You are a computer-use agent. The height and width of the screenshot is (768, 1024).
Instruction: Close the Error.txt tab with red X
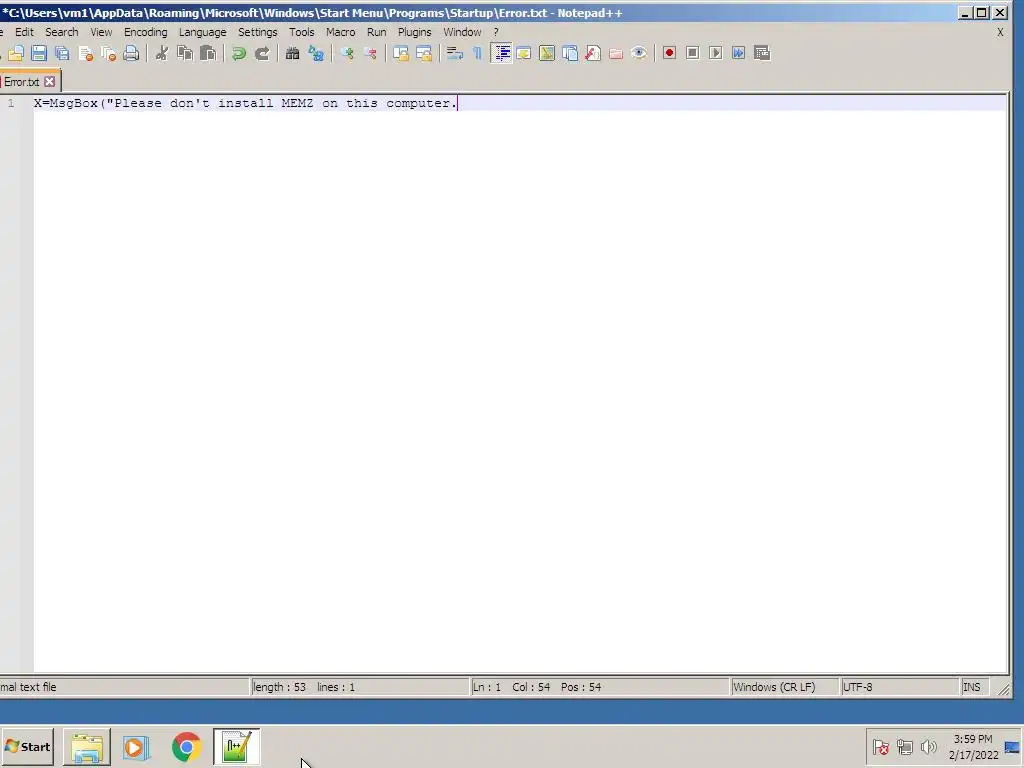coord(50,82)
